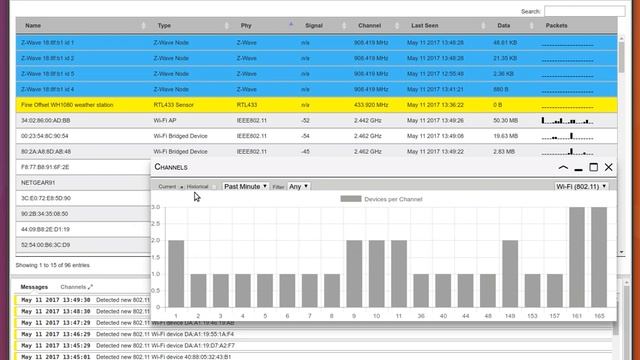Click packets sparkline for 00:23:54:8C:90:54
Image resolution: width=640 pixels, height=360 pixels.
pyautogui.click(x=567, y=136)
